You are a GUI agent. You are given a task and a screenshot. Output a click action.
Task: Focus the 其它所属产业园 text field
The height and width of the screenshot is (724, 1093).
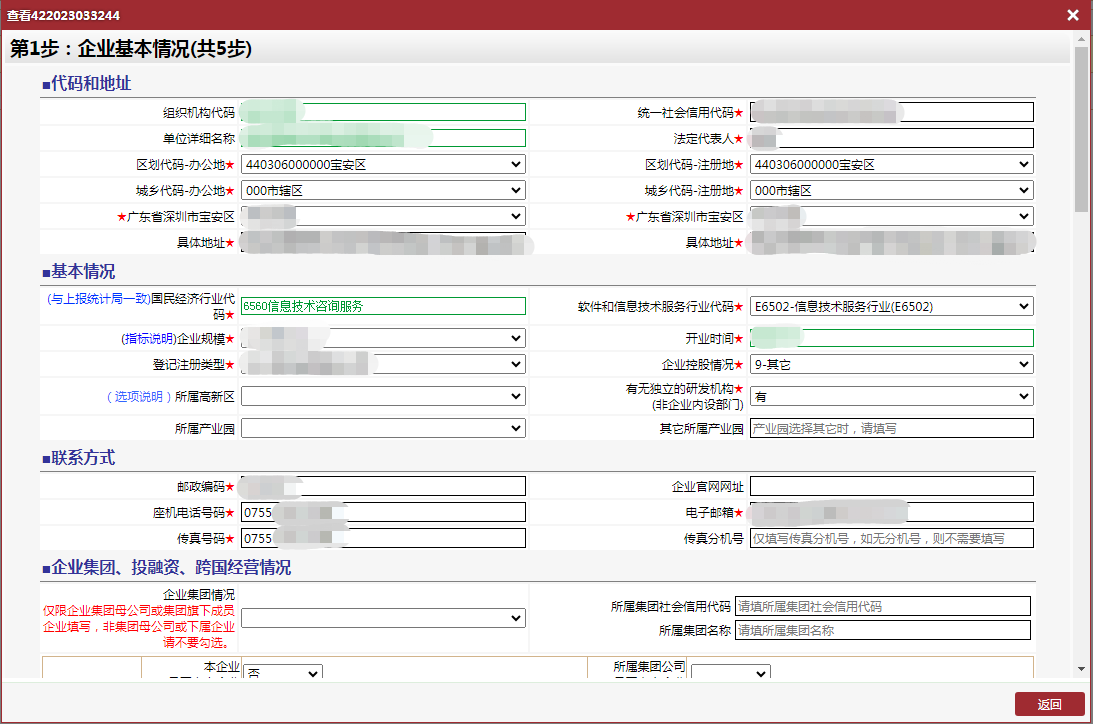click(891, 428)
